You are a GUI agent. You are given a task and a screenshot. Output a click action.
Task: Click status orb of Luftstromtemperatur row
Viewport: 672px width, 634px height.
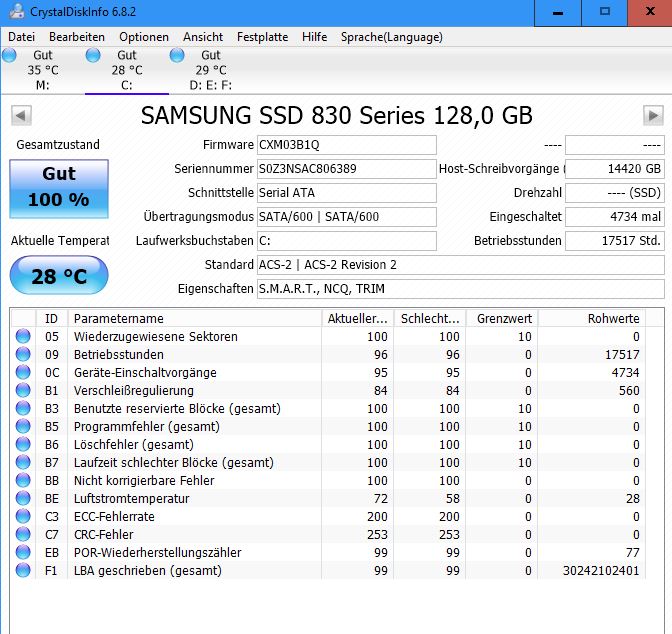(23, 498)
